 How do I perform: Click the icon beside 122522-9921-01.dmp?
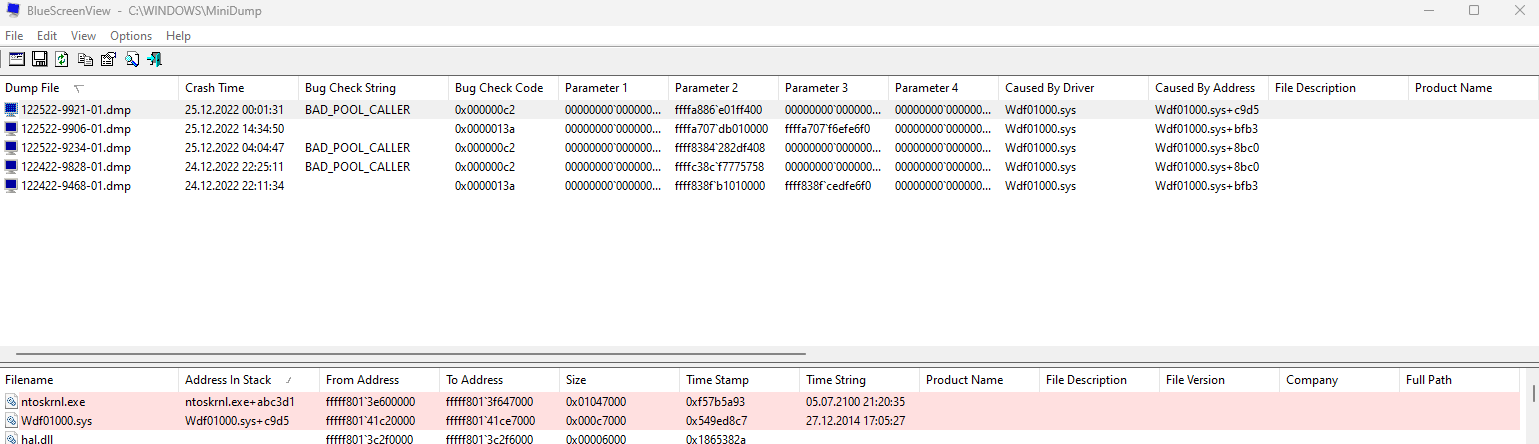(11, 110)
